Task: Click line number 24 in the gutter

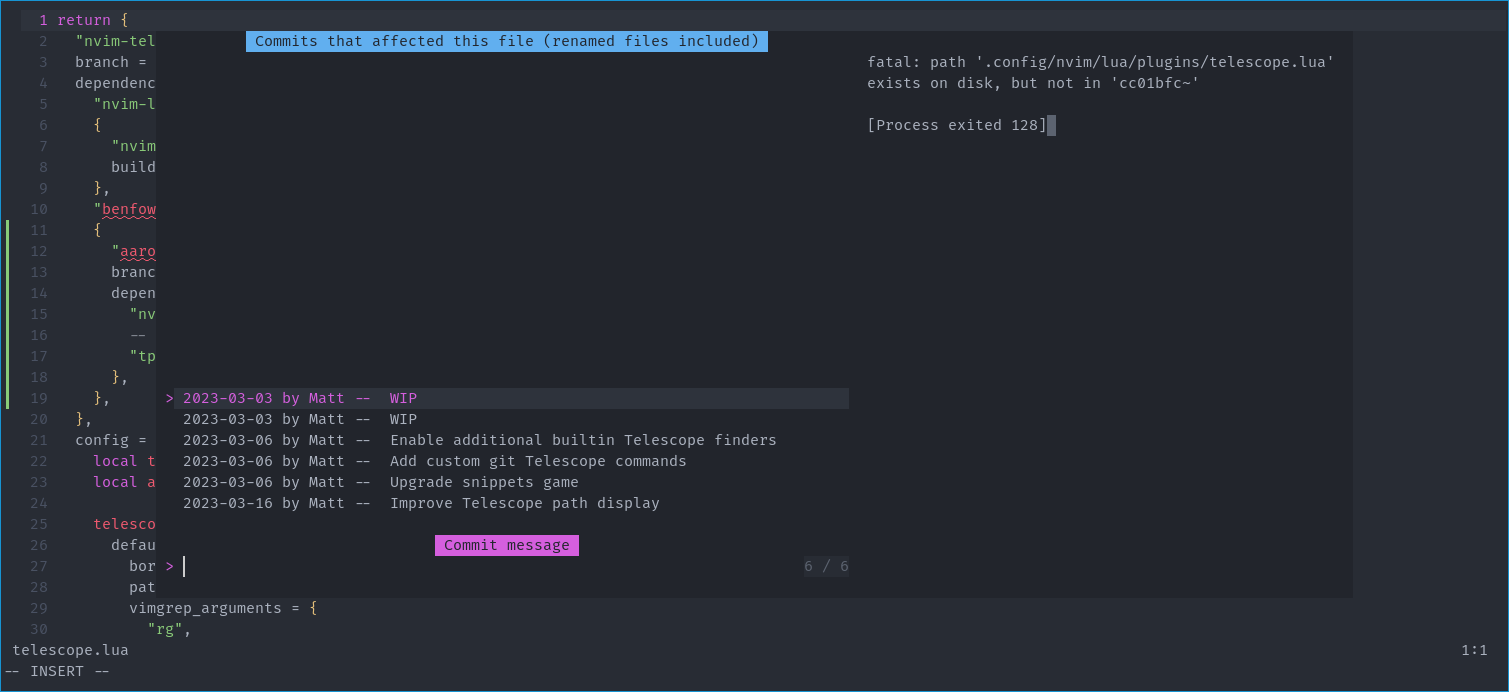Action: [39, 503]
